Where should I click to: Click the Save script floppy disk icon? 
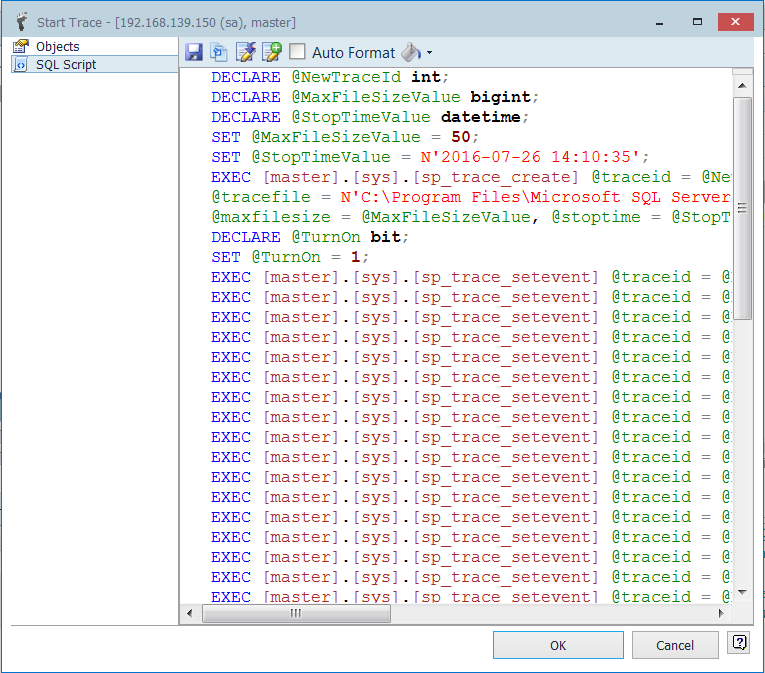[194, 52]
